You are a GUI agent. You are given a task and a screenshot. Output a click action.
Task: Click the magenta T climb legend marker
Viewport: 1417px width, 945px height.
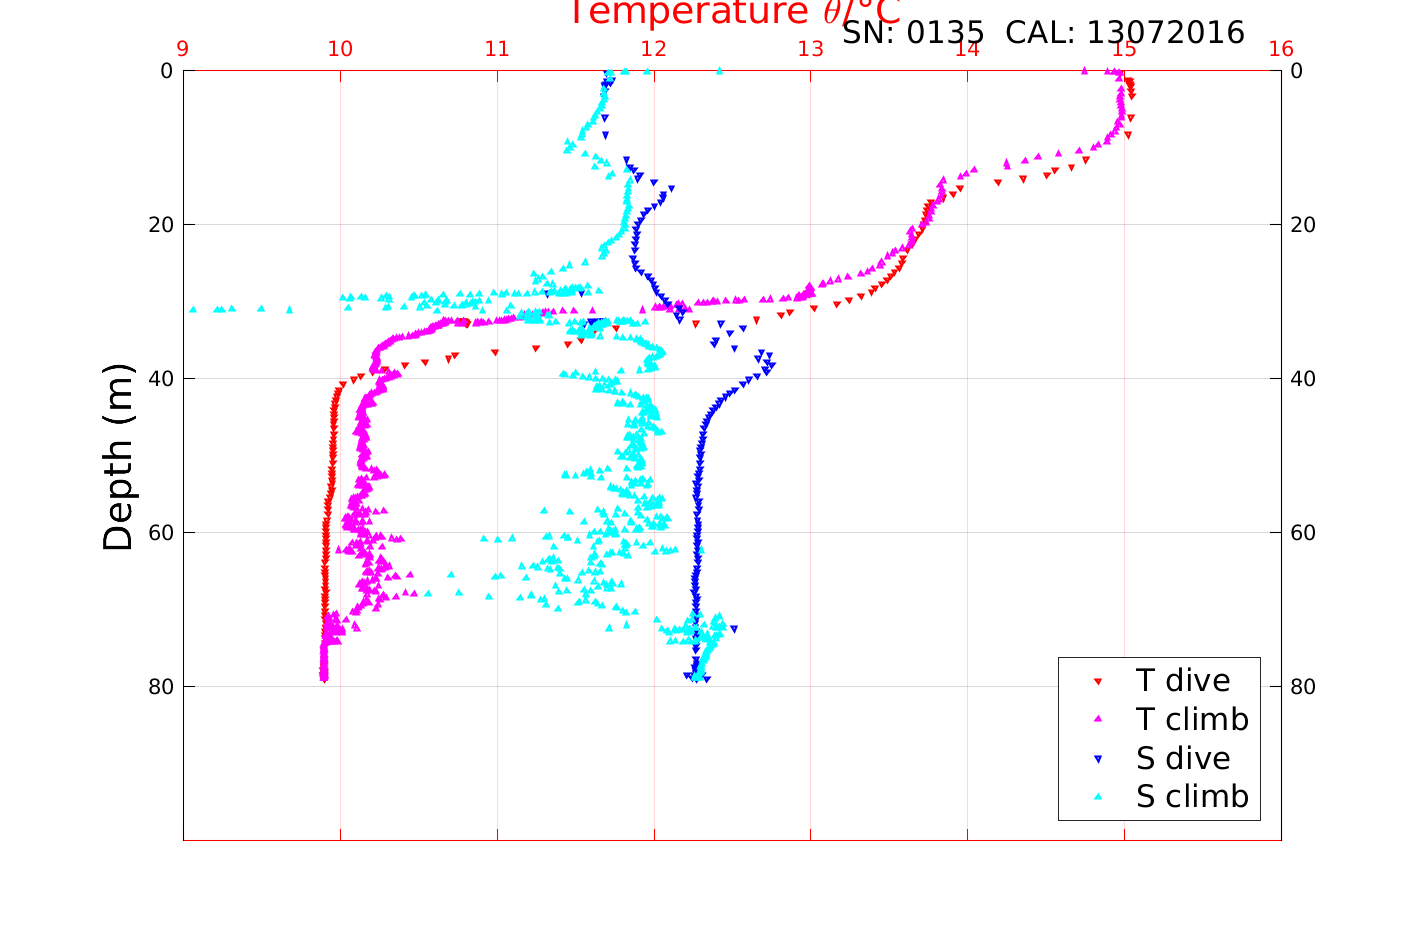(x=1097, y=720)
